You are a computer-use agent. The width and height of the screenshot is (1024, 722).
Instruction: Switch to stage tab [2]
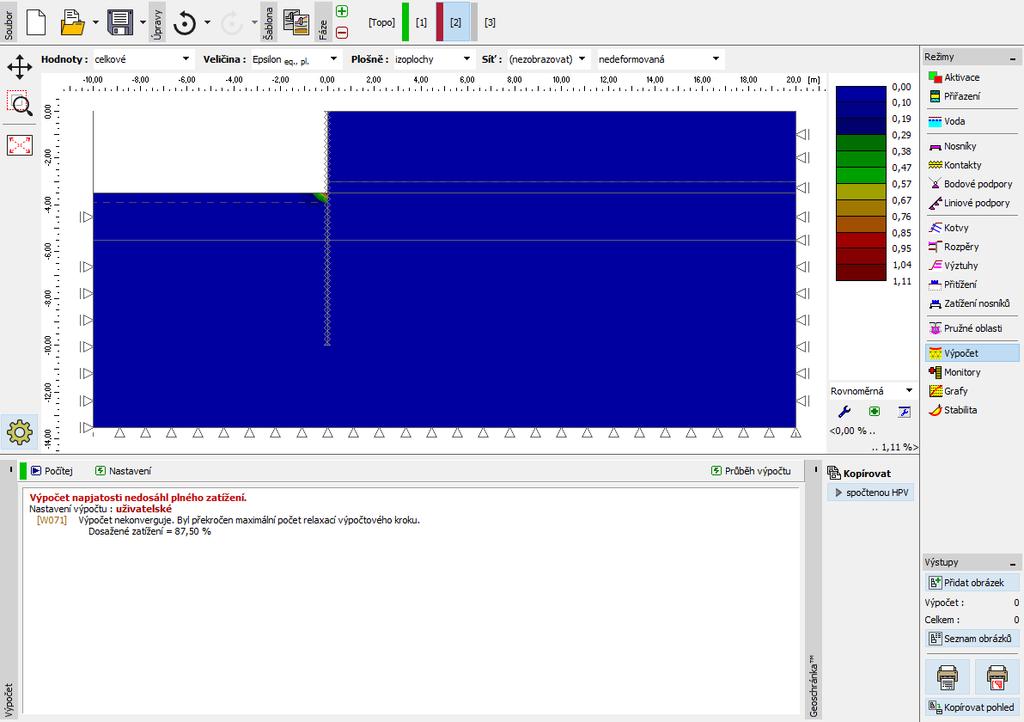456,22
